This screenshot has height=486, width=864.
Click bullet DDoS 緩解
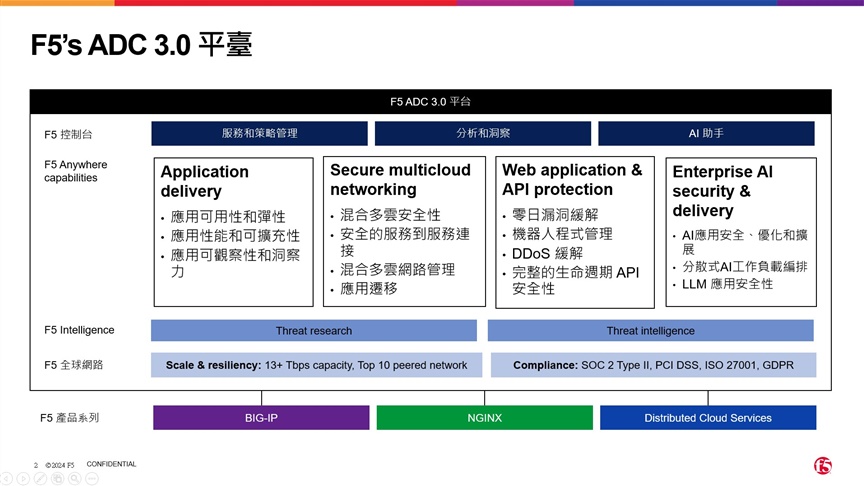[x=547, y=253]
